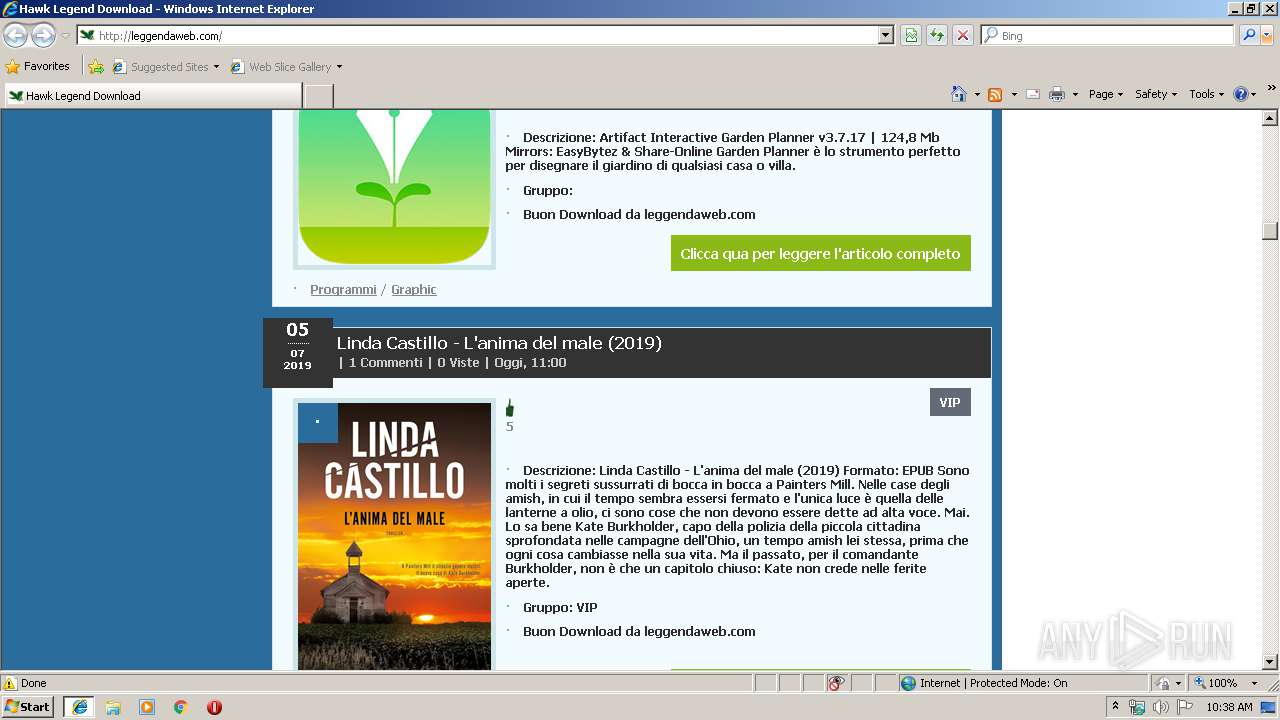Viewport: 1280px width, 720px height.
Task: Click in the URL address field
Action: (485, 35)
